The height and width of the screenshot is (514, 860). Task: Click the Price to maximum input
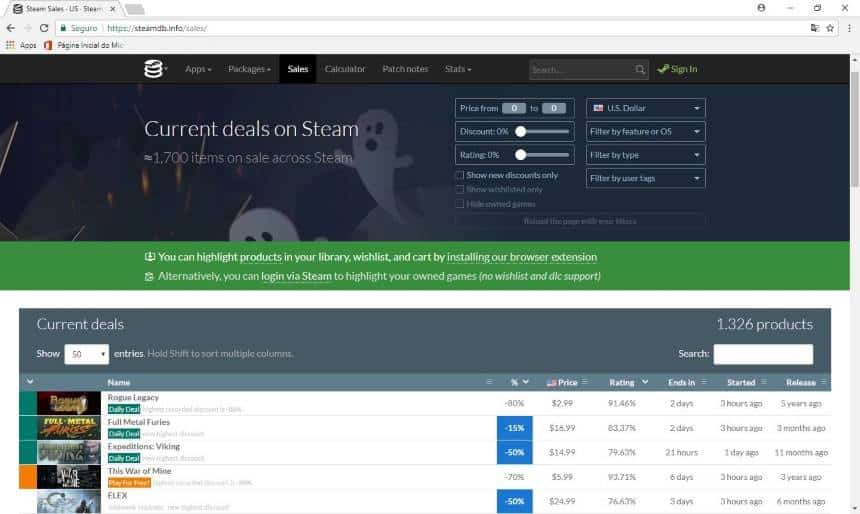(x=554, y=108)
